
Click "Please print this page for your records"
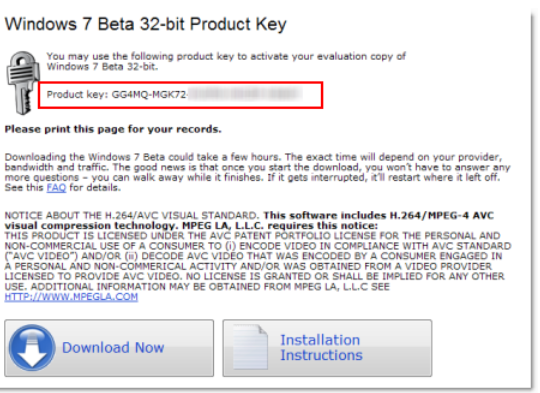pyautogui.click(x=113, y=130)
